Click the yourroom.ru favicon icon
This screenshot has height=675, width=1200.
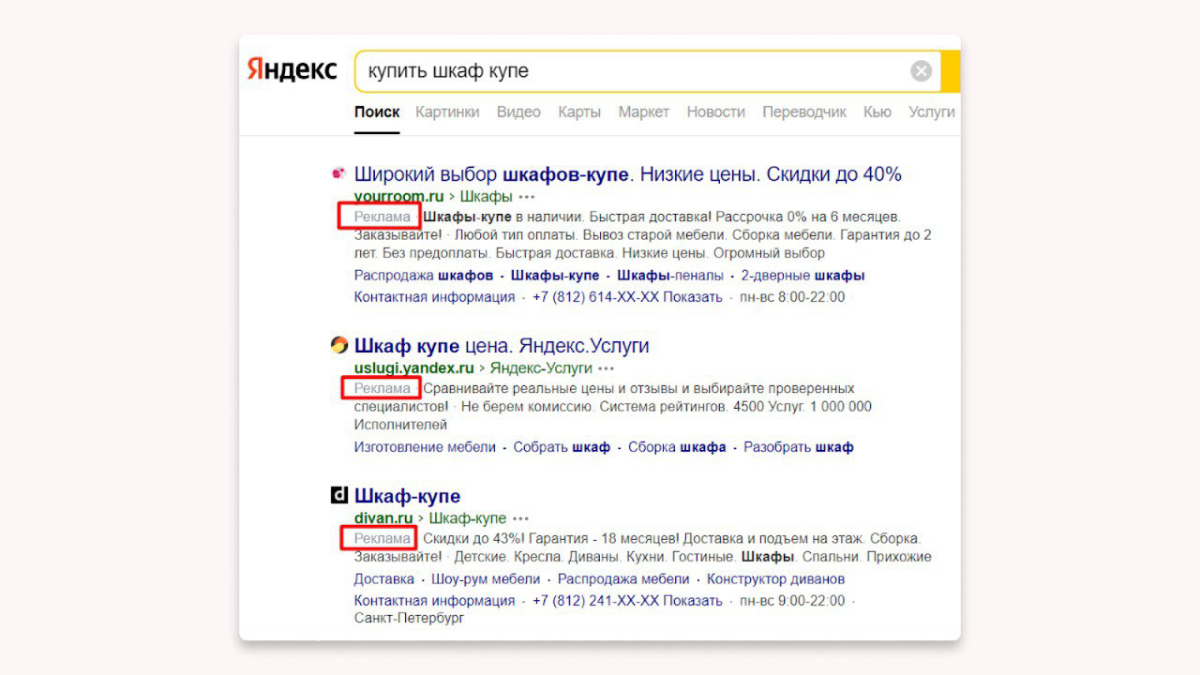pyautogui.click(x=338, y=174)
